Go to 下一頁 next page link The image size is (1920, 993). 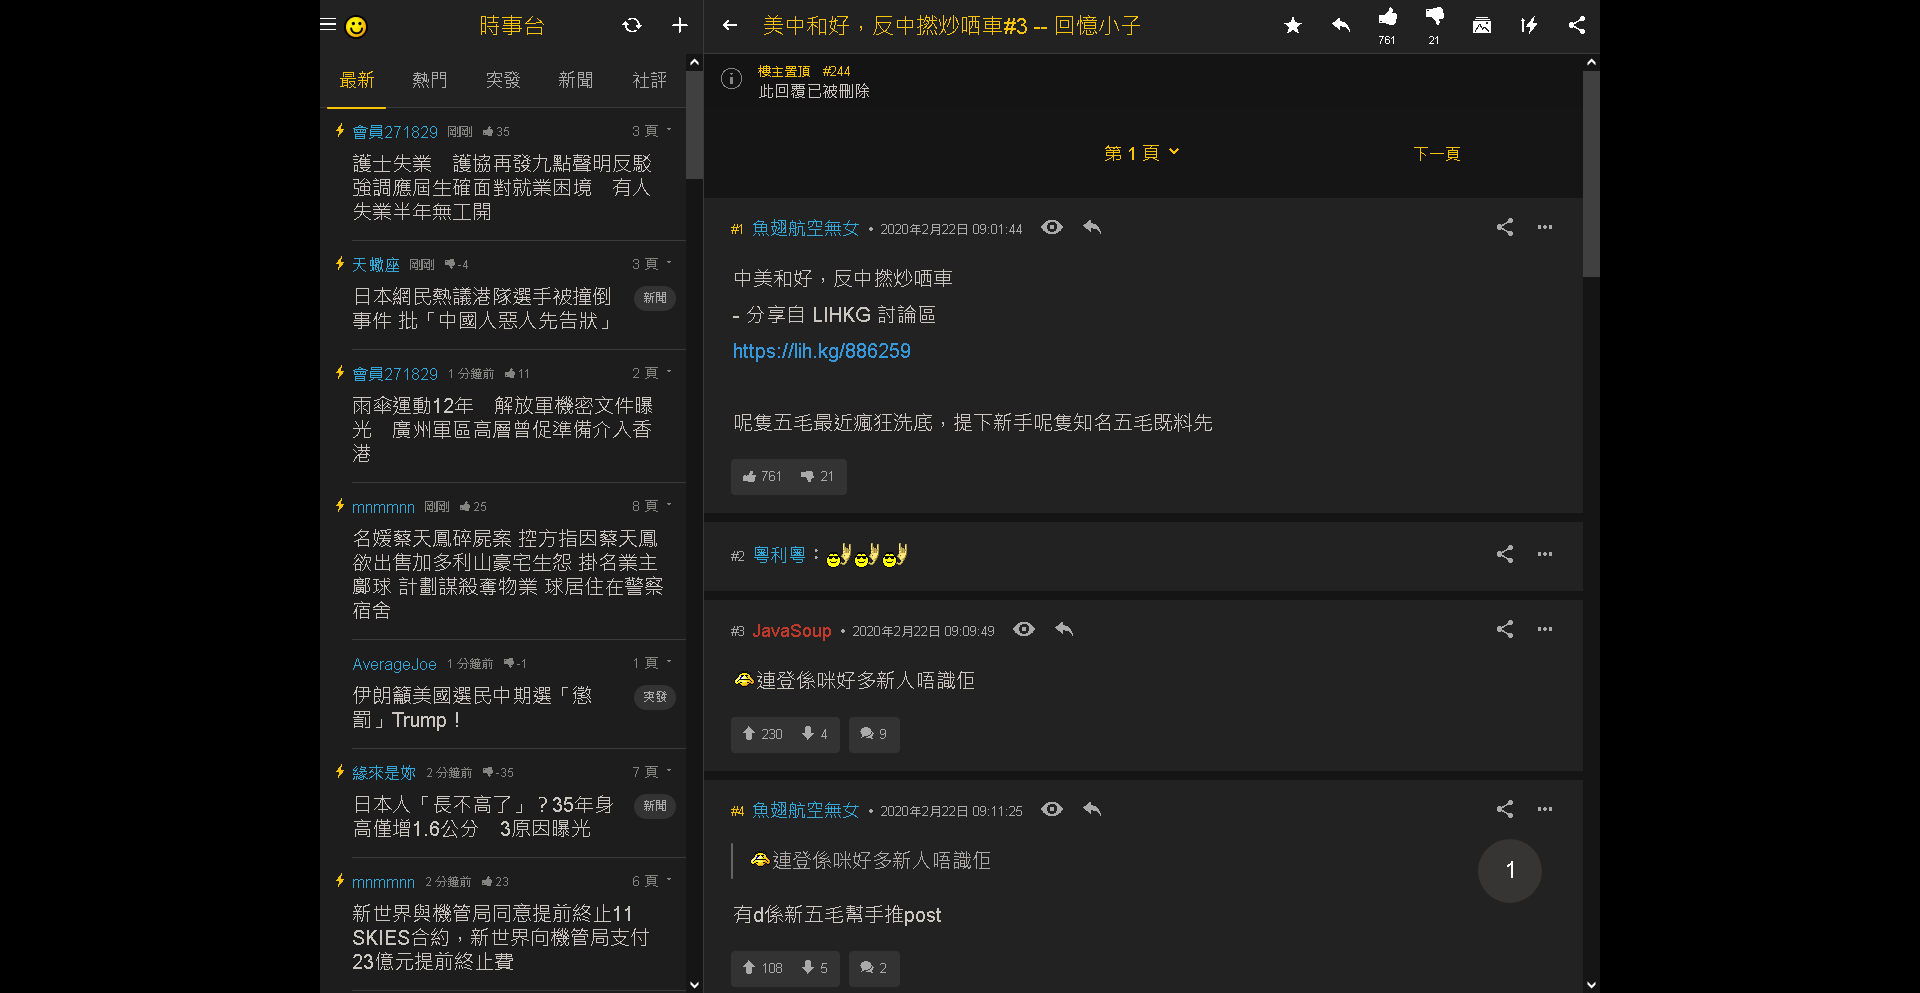tap(1437, 153)
